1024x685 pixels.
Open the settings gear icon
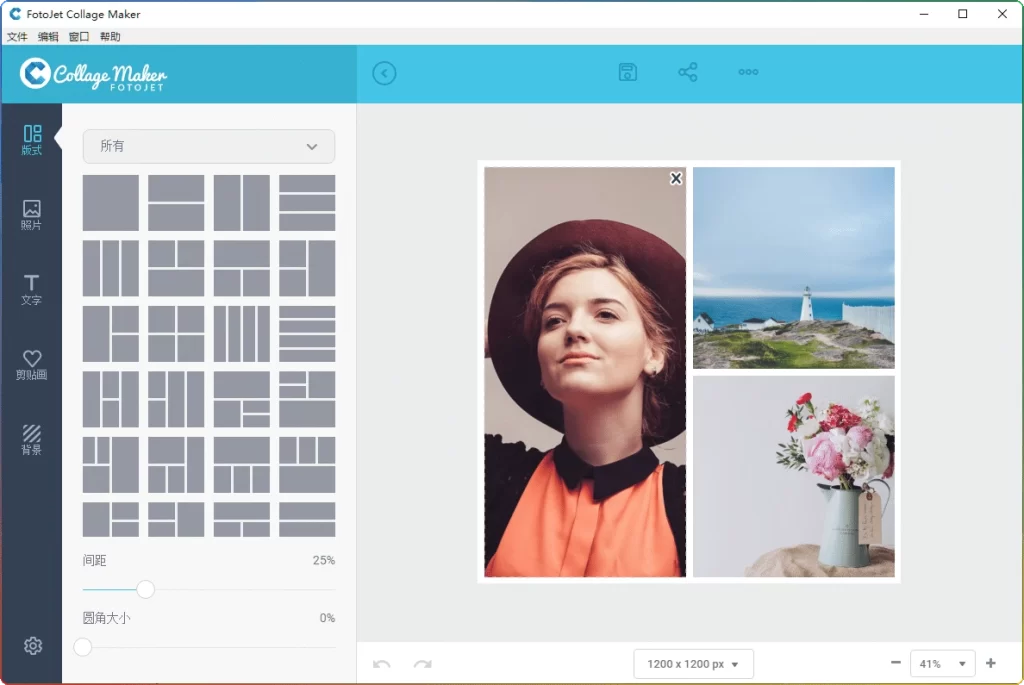[33, 645]
